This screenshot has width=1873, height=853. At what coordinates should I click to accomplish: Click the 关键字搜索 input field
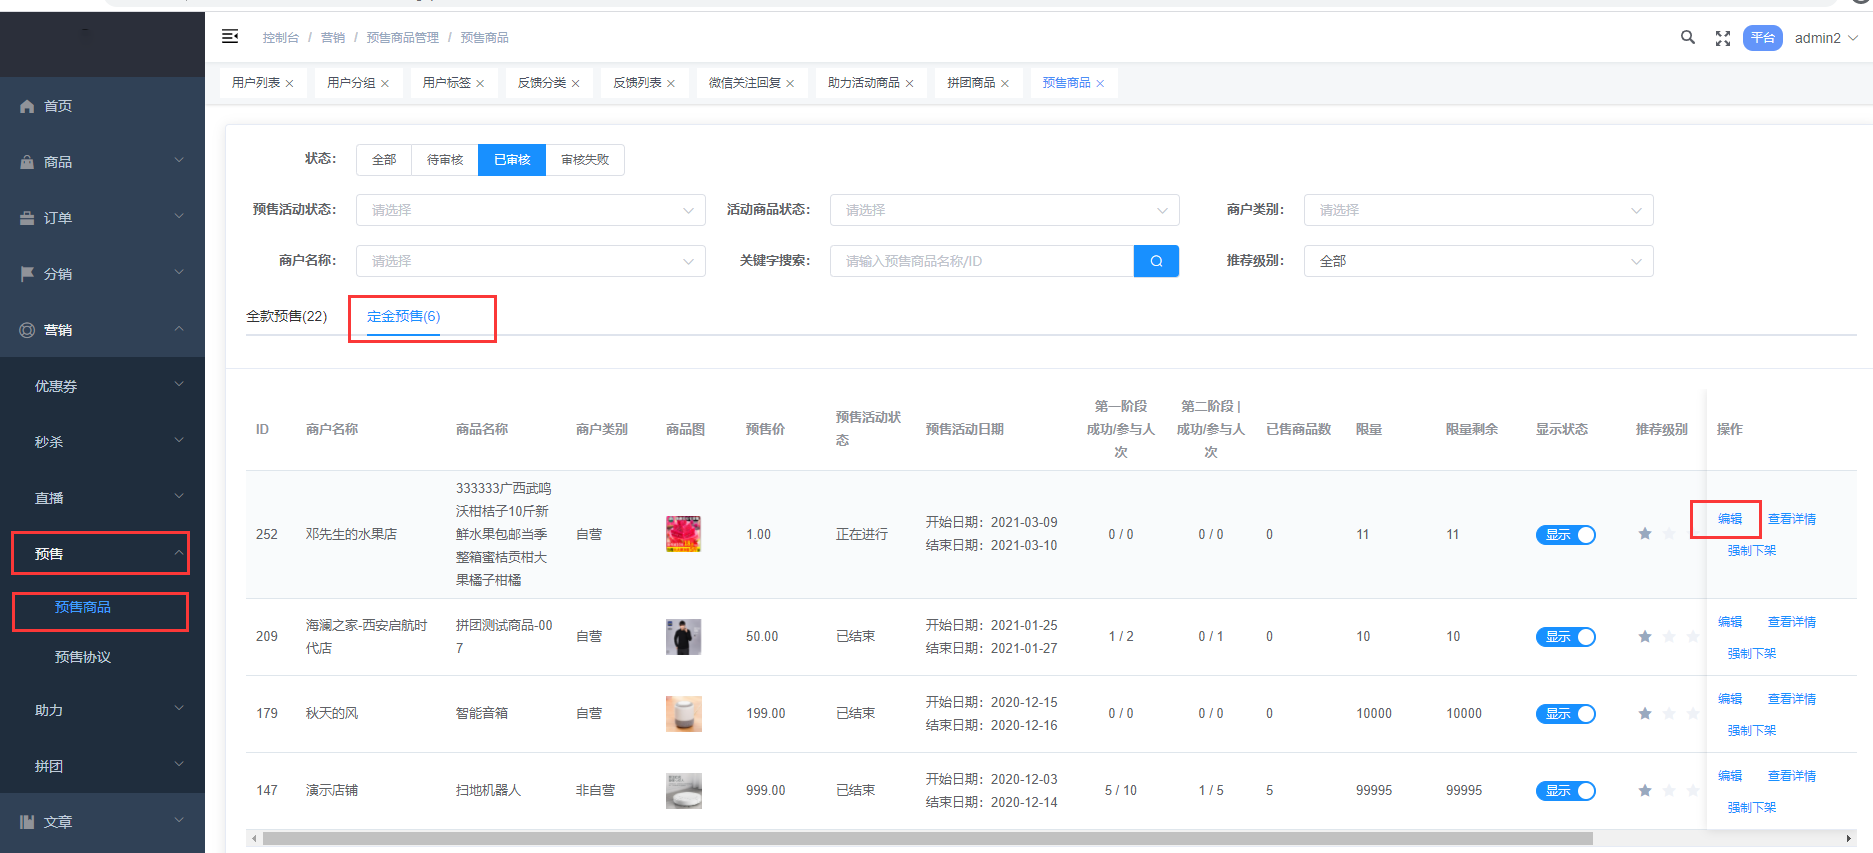click(982, 261)
